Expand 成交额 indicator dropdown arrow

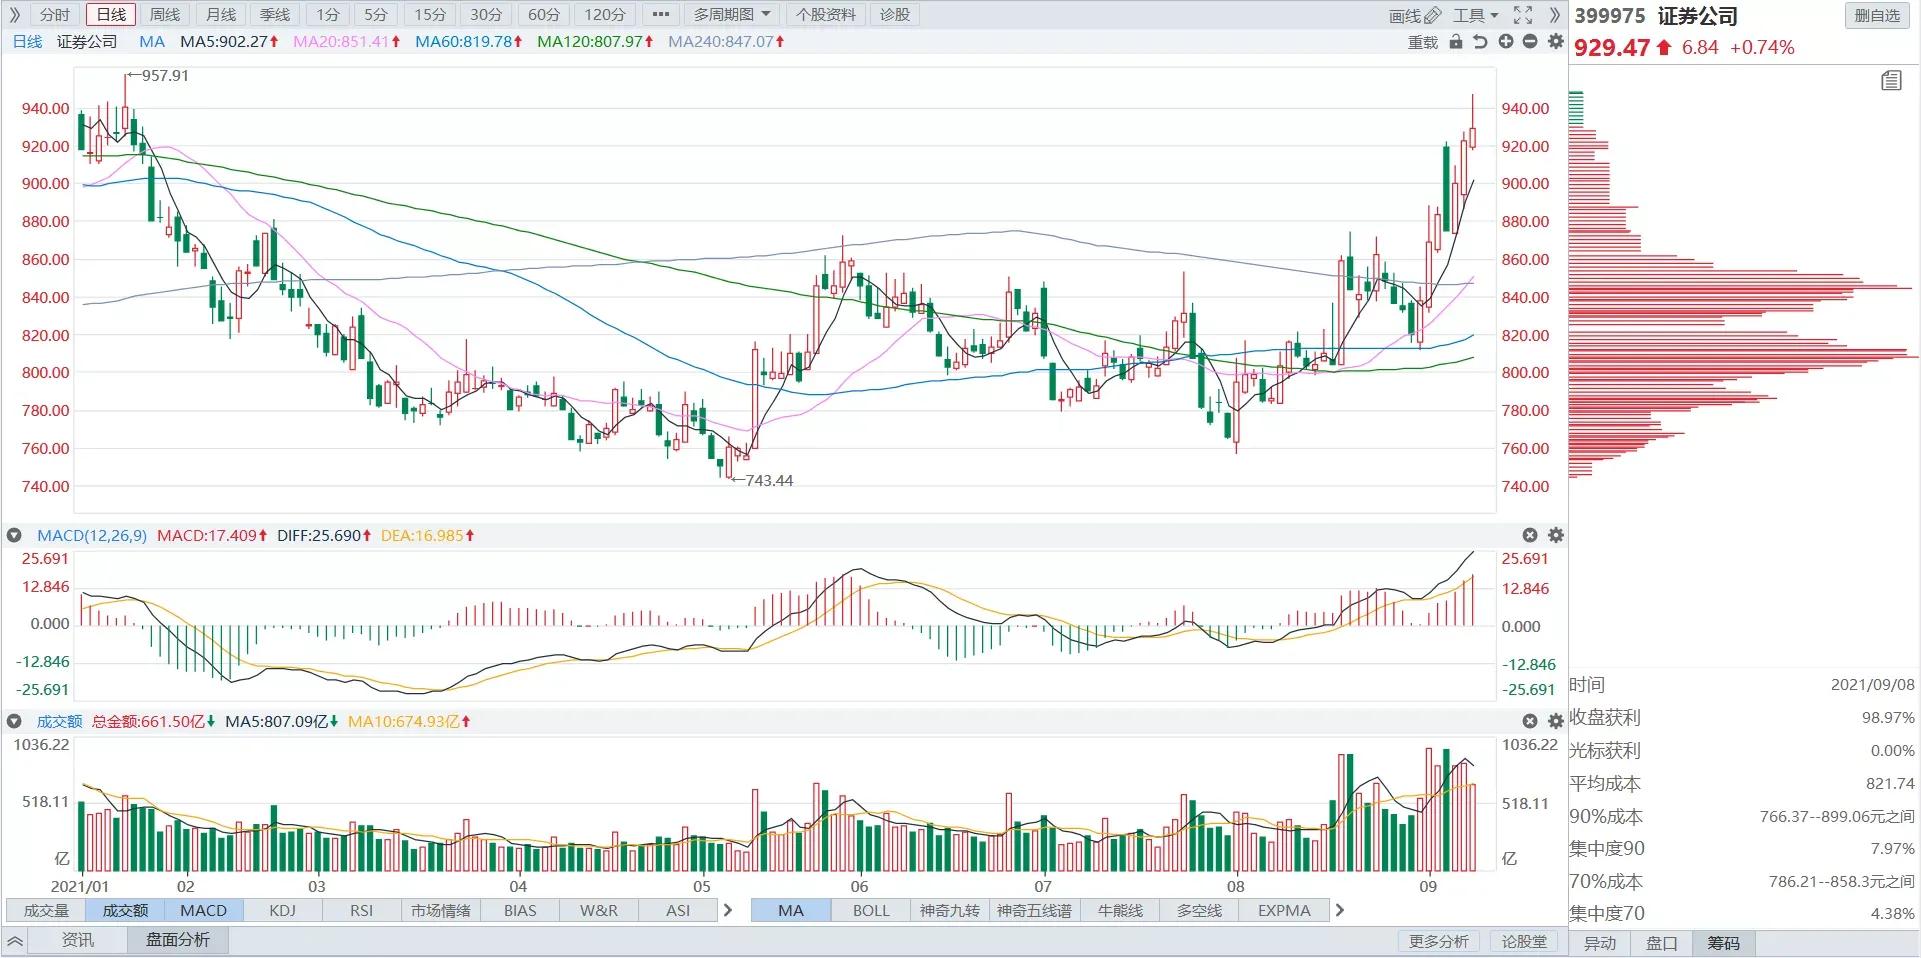click(x=14, y=721)
